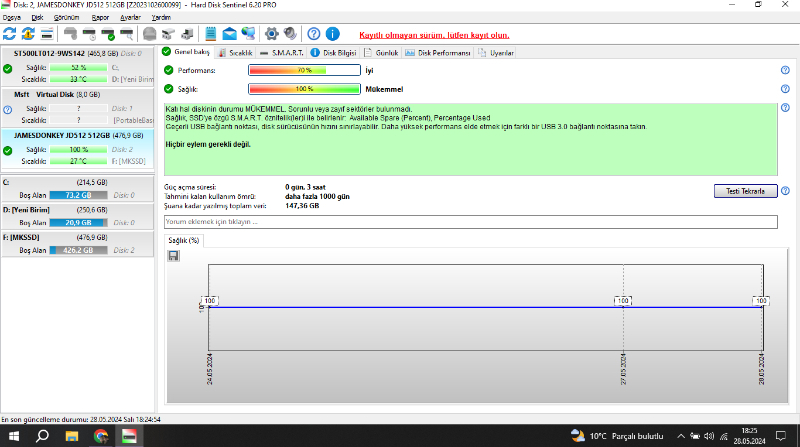Click the save floppy icon above graph
The width and height of the screenshot is (800, 447).
(173, 256)
